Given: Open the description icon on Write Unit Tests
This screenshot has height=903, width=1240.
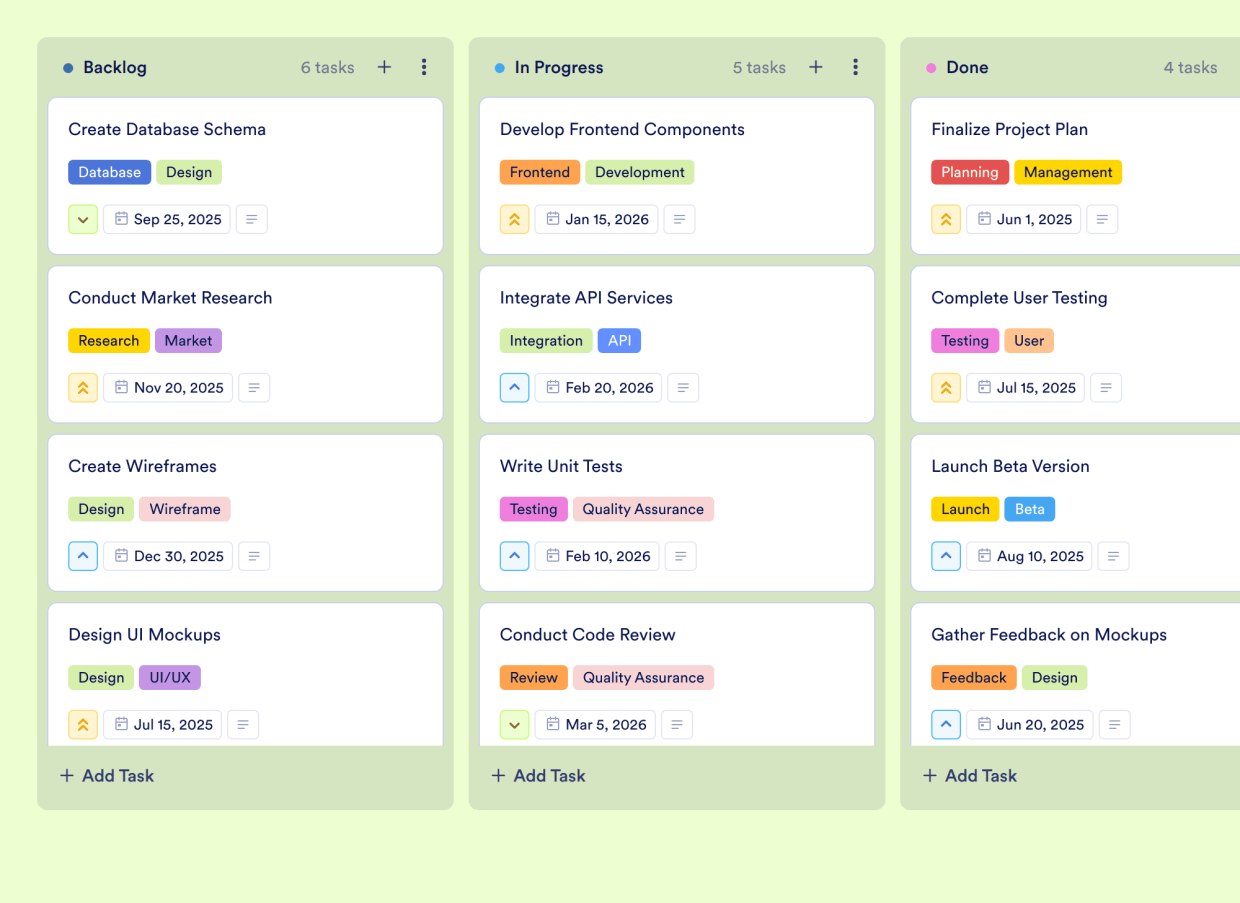Looking at the screenshot, I should 680,556.
